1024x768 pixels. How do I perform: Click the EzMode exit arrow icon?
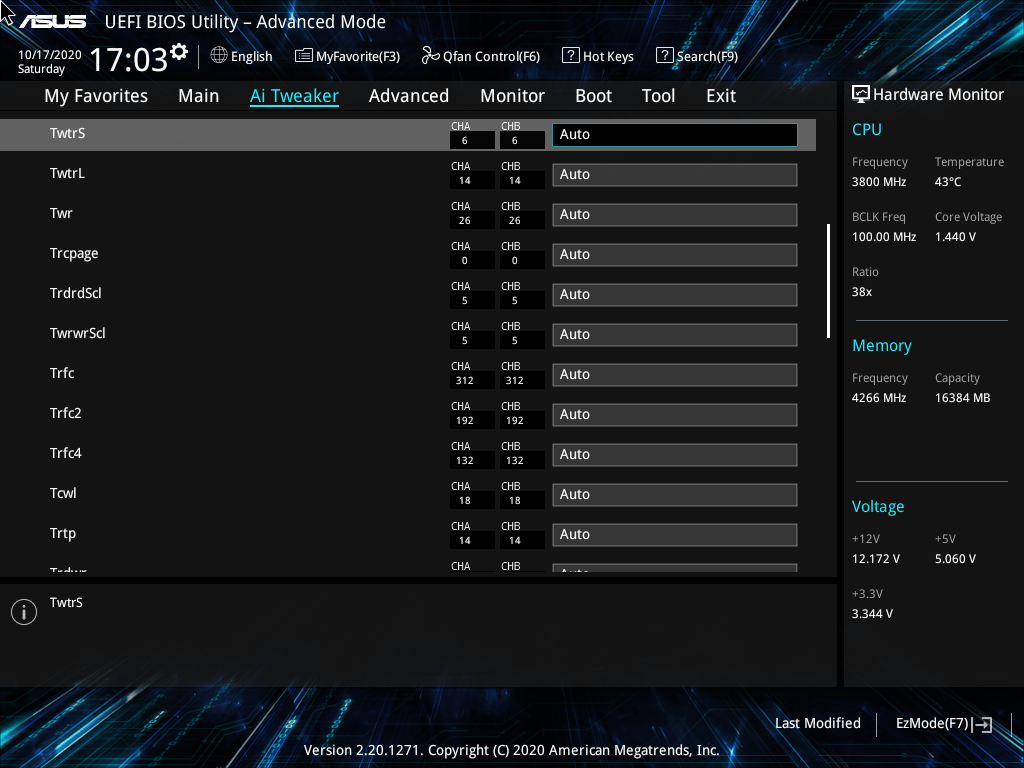[x=983, y=724]
